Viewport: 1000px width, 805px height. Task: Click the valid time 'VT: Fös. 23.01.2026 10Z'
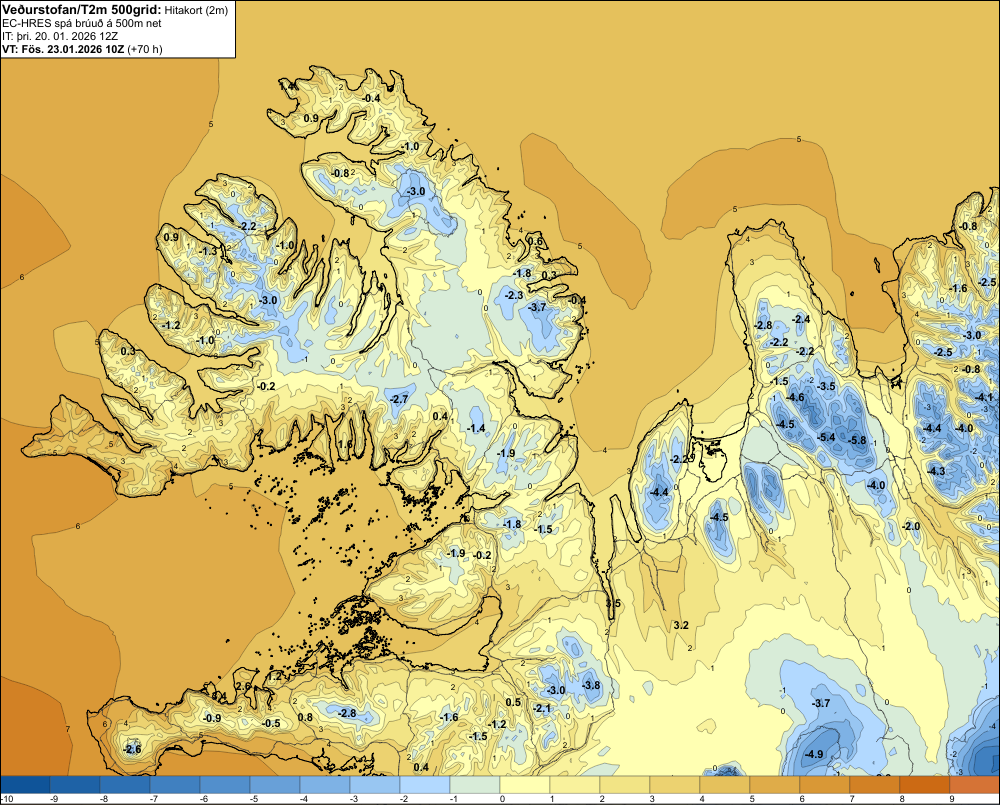[63, 49]
